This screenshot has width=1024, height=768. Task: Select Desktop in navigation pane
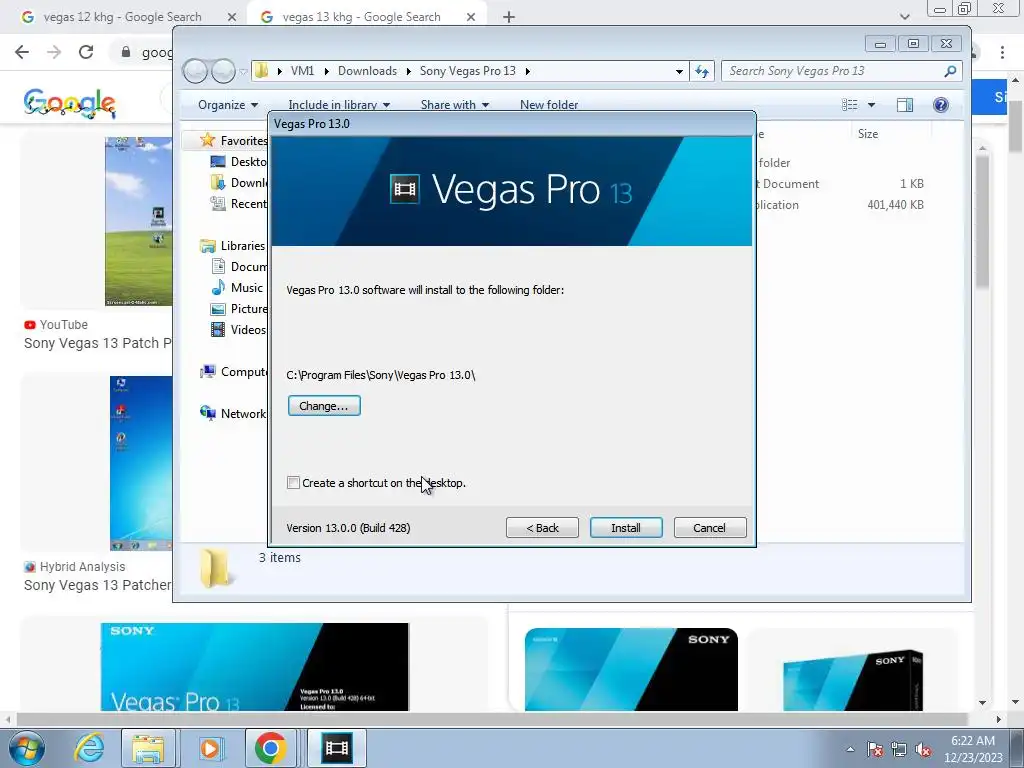(238, 161)
